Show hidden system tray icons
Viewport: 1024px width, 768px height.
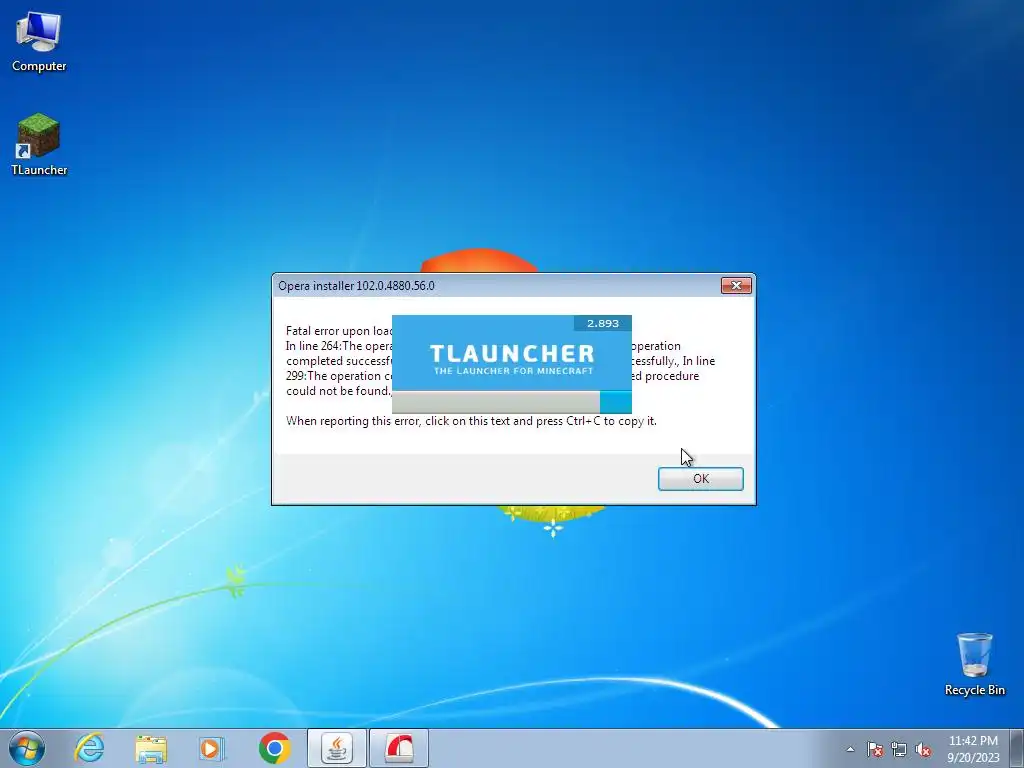click(x=850, y=749)
